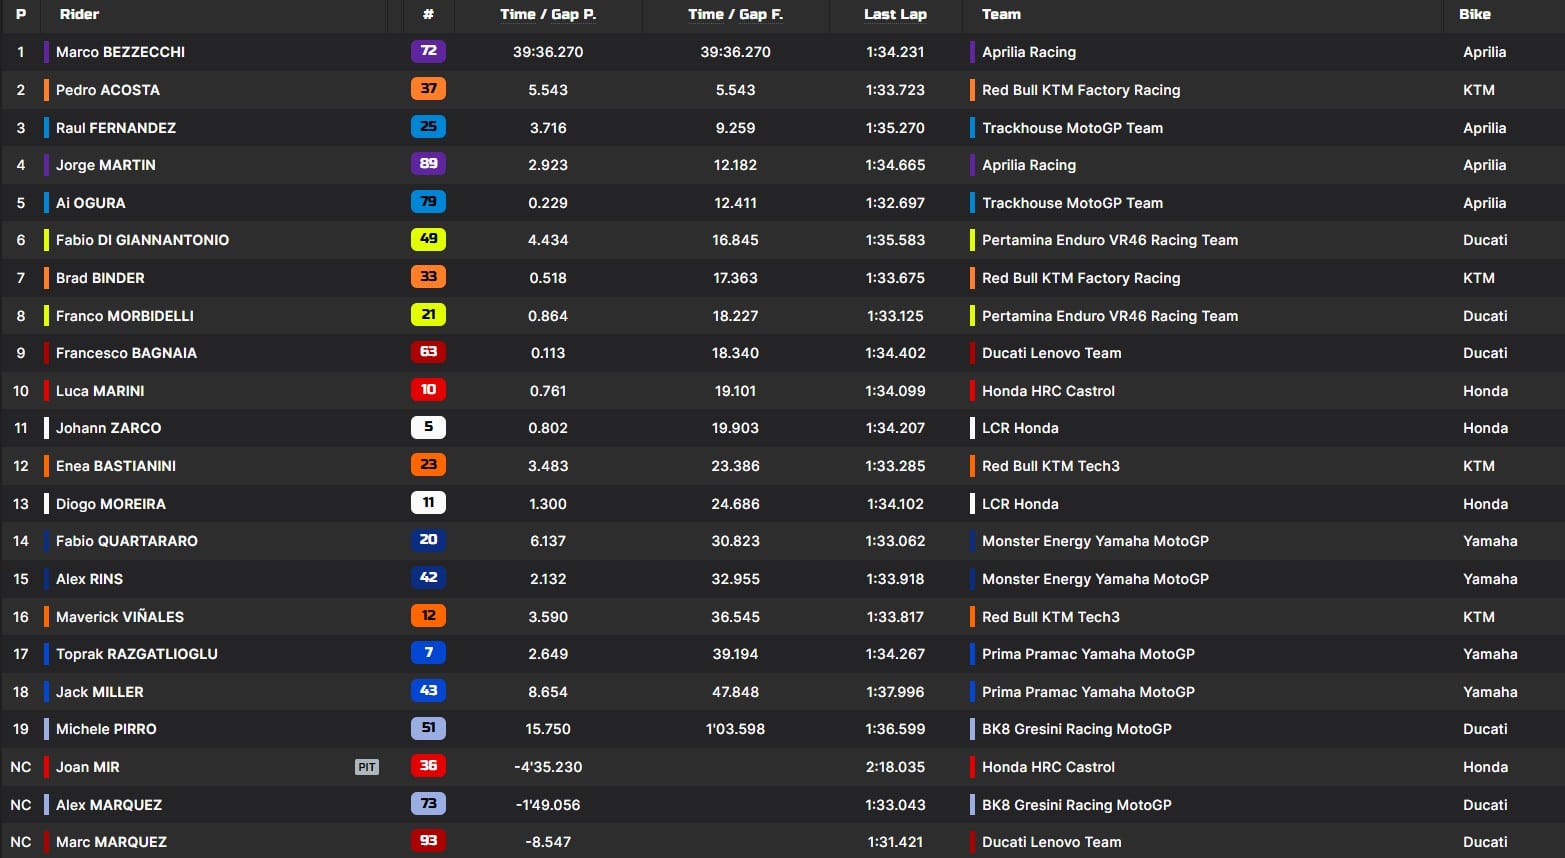Click Ai Ogura's last lap time 1:32.697

895,203
